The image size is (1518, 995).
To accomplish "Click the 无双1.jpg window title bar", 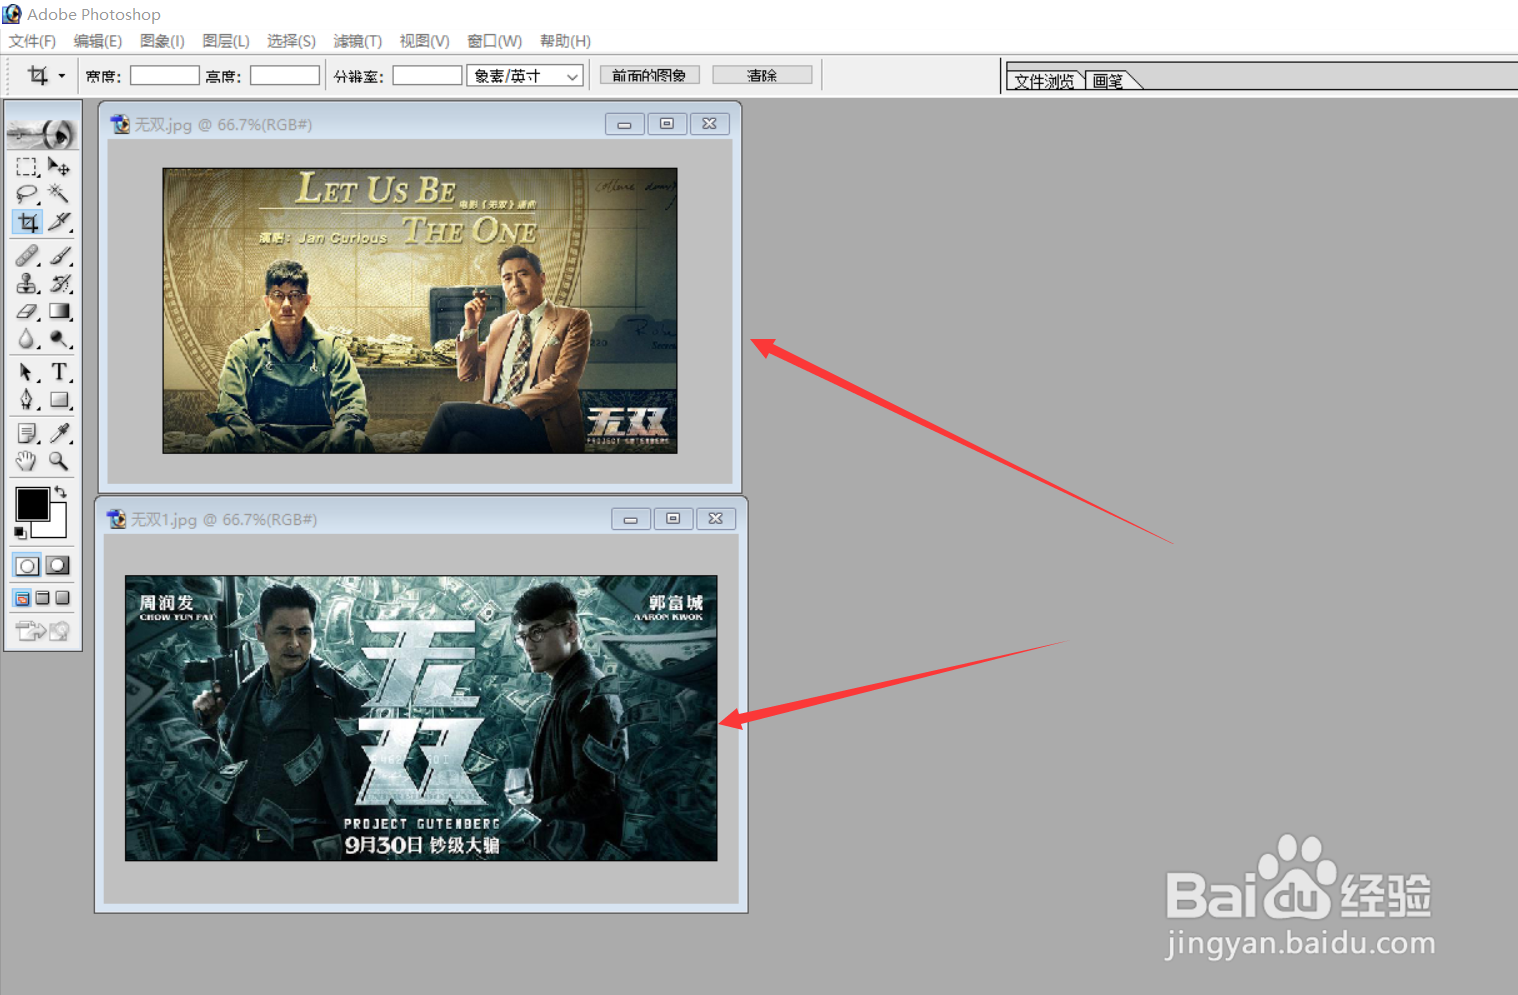I will 421,519.
